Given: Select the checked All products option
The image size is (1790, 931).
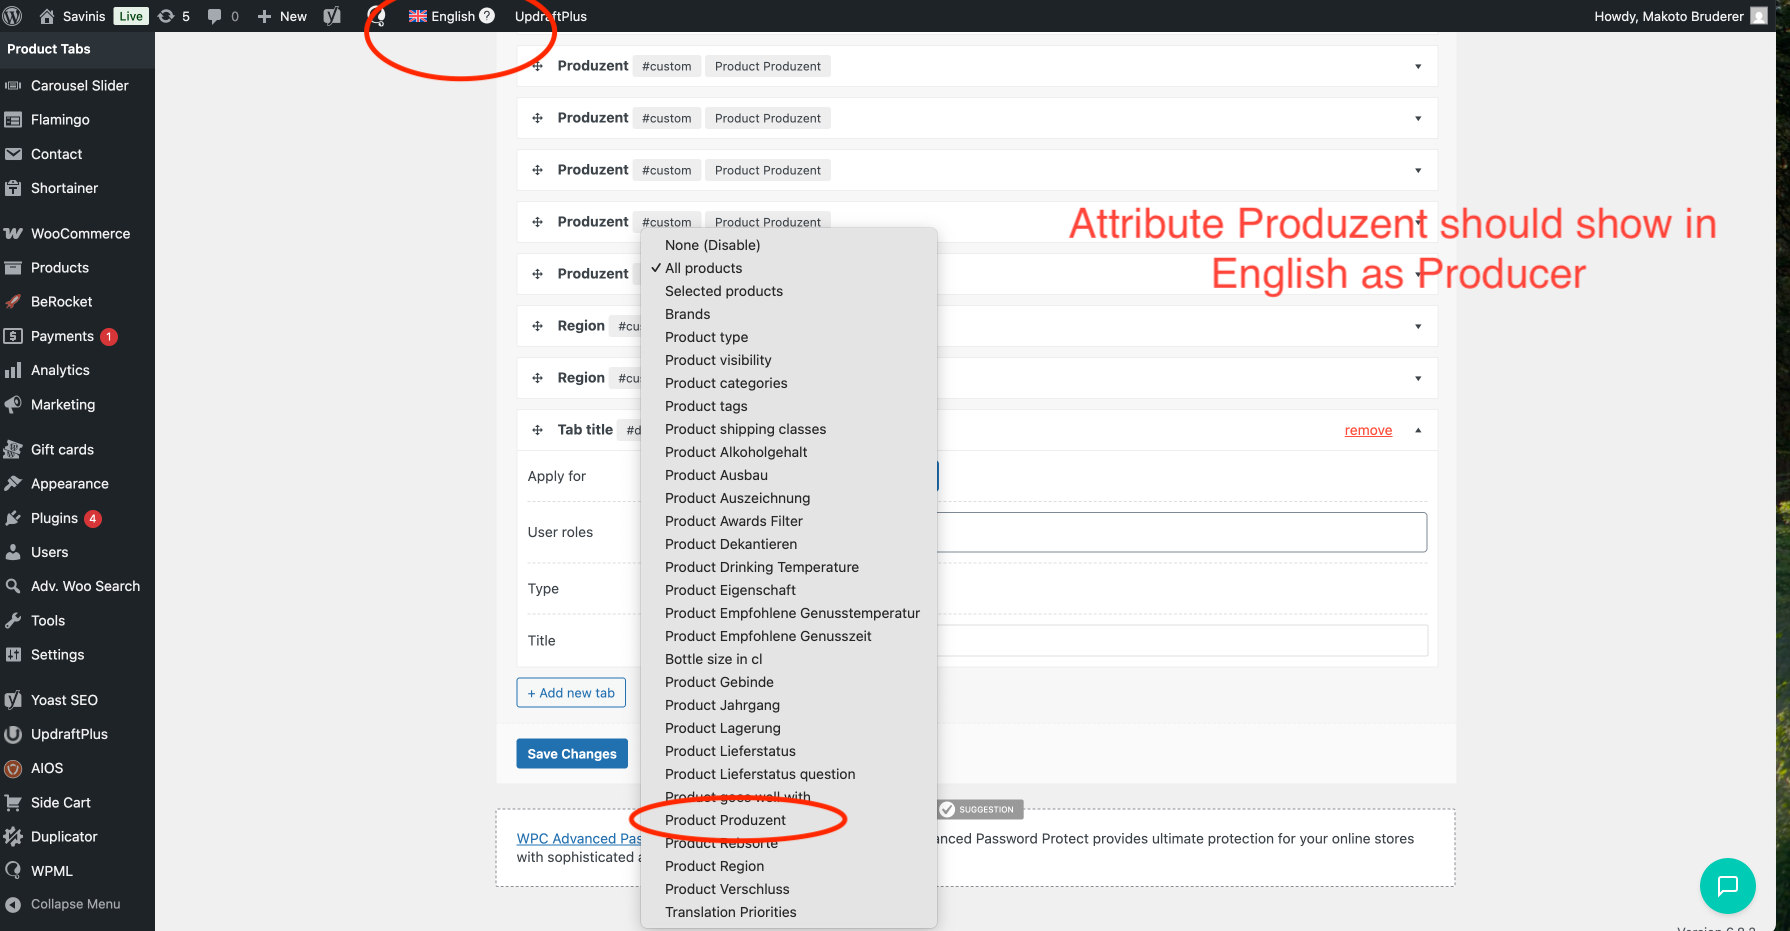Looking at the screenshot, I should pyautogui.click(x=703, y=268).
